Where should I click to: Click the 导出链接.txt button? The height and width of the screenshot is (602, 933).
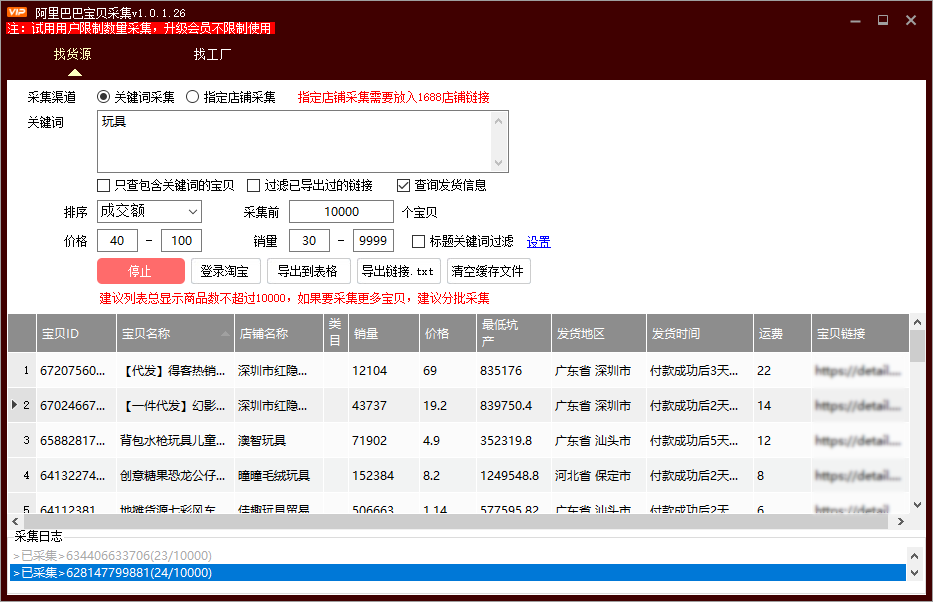point(399,271)
